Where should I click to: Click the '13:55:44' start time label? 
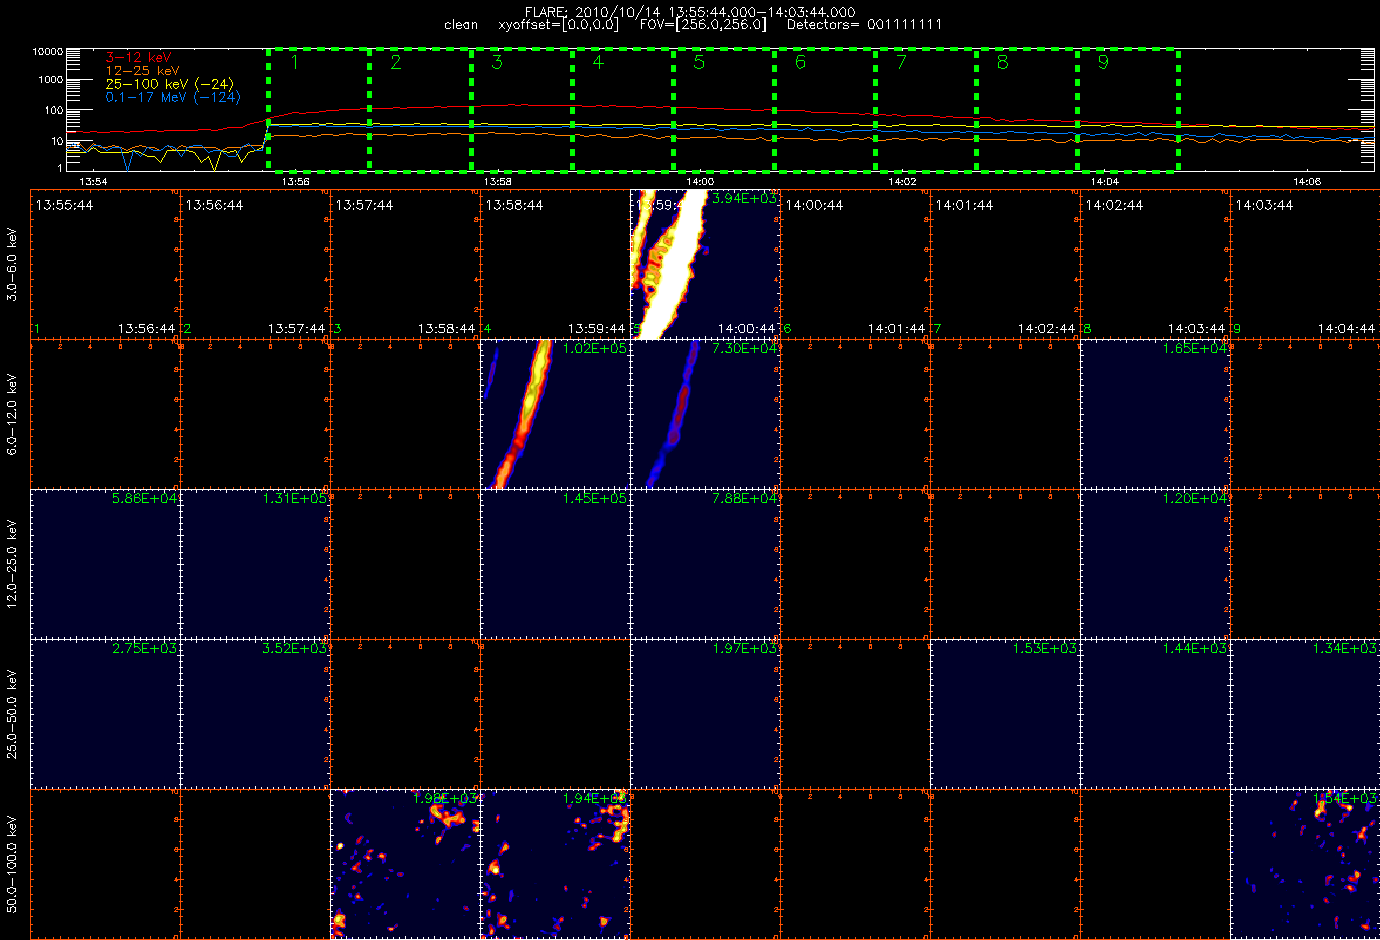(64, 205)
